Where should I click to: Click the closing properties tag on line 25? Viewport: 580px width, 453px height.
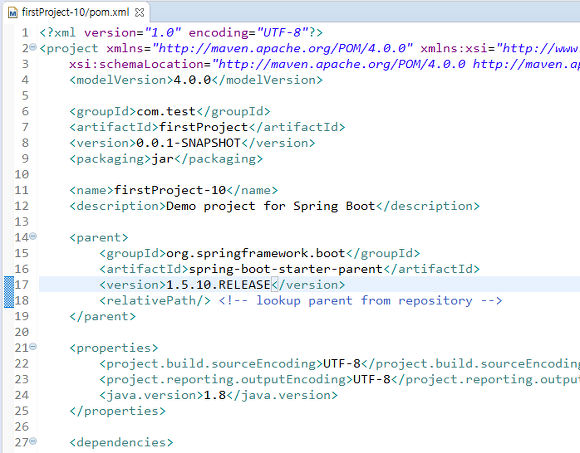click(117, 411)
